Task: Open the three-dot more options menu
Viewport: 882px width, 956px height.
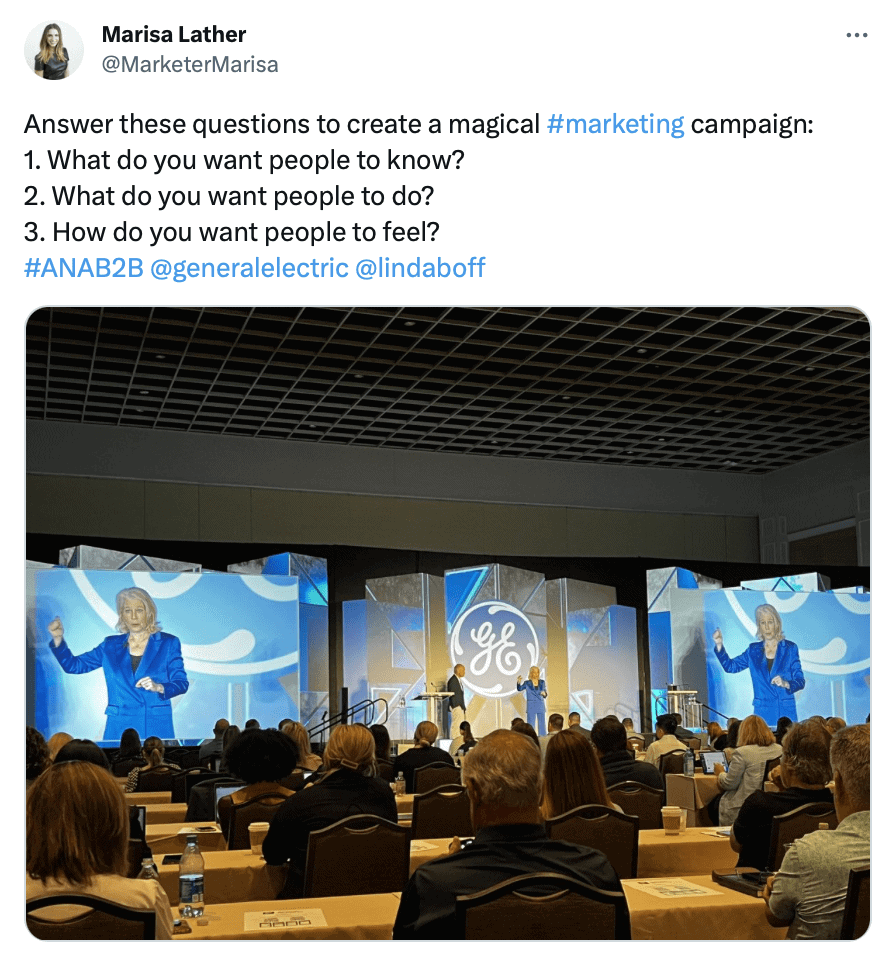Action: tap(856, 35)
